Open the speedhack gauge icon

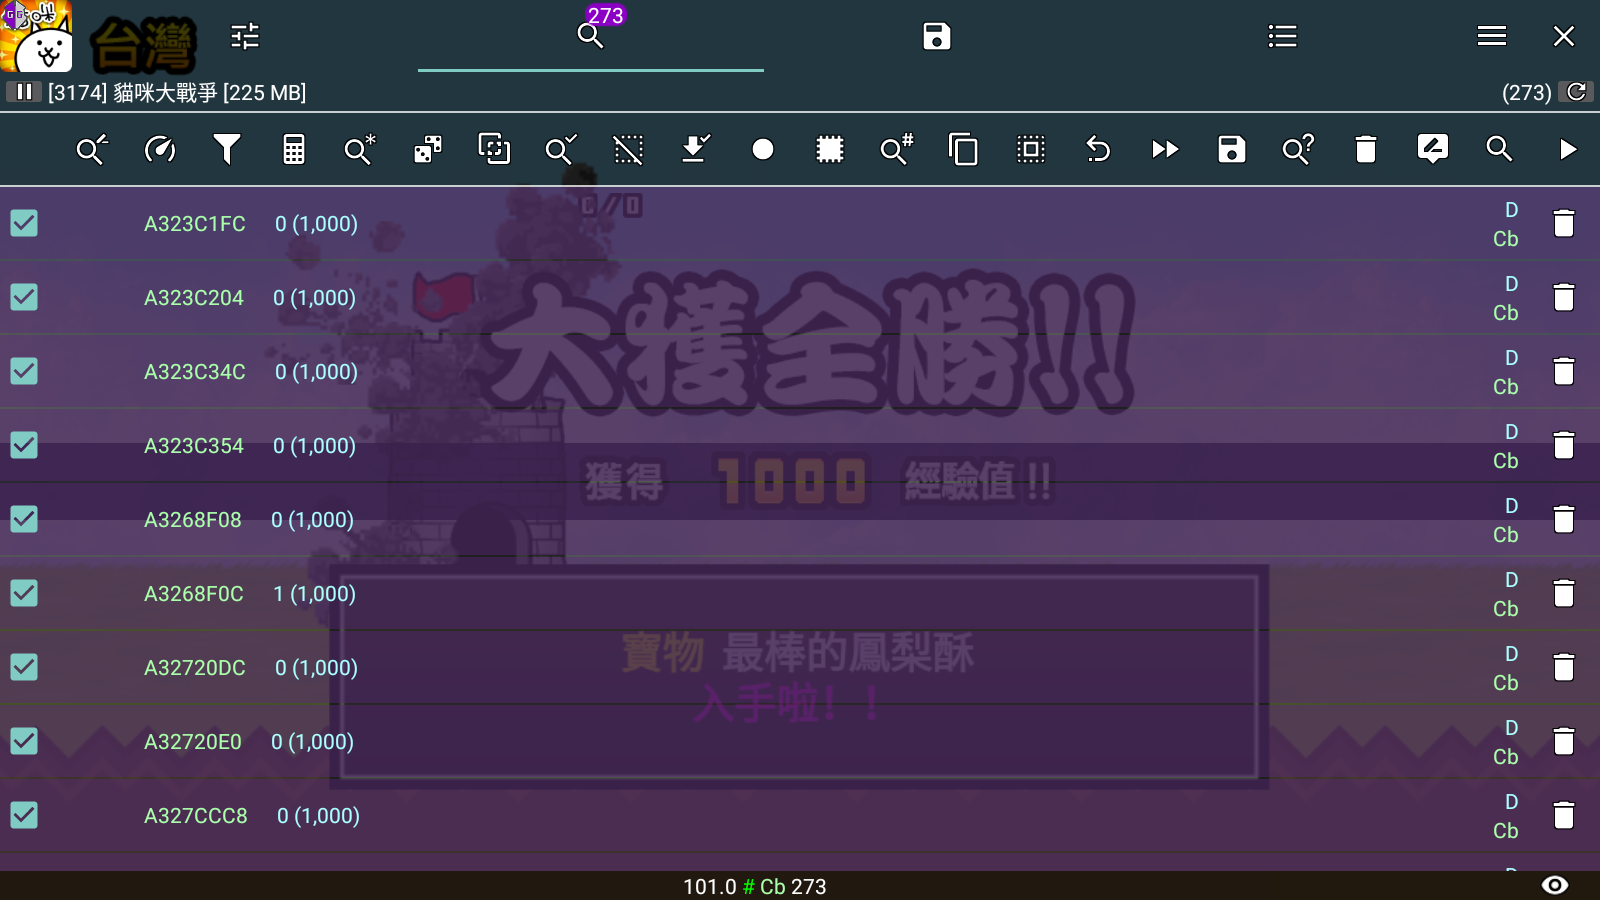tap(160, 149)
